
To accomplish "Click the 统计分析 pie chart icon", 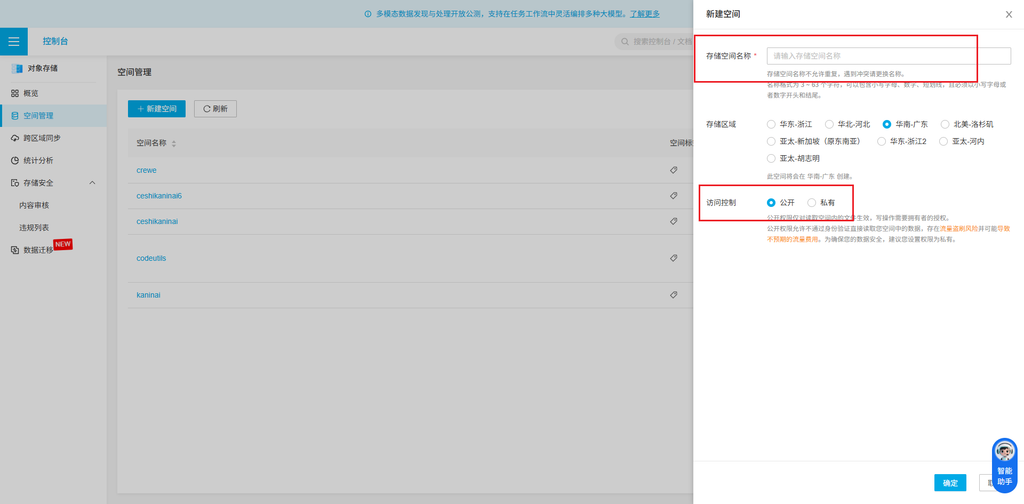I will (x=15, y=161).
